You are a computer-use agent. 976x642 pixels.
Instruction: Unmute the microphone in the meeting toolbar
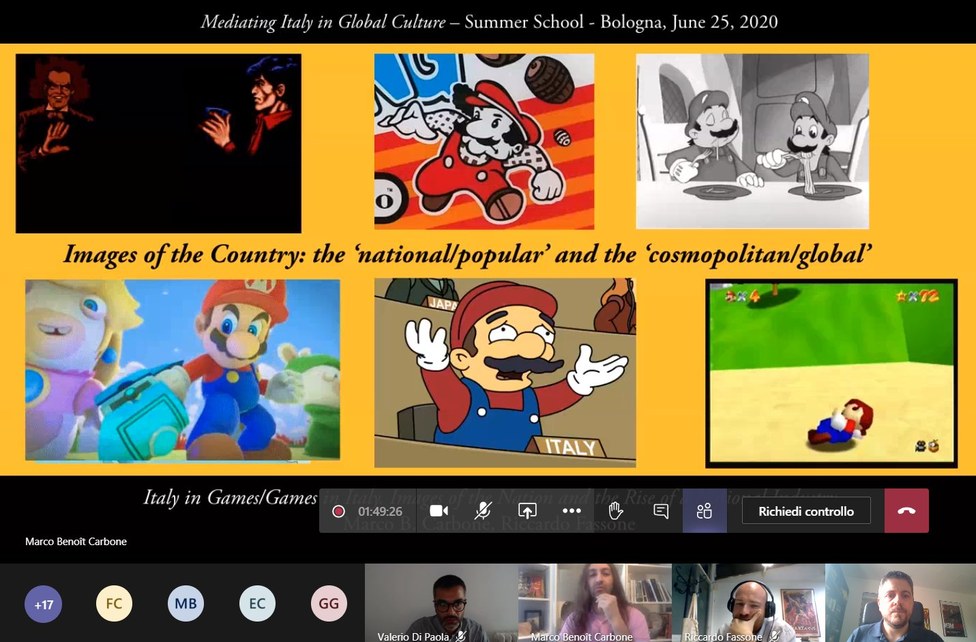tap(483, 511)
